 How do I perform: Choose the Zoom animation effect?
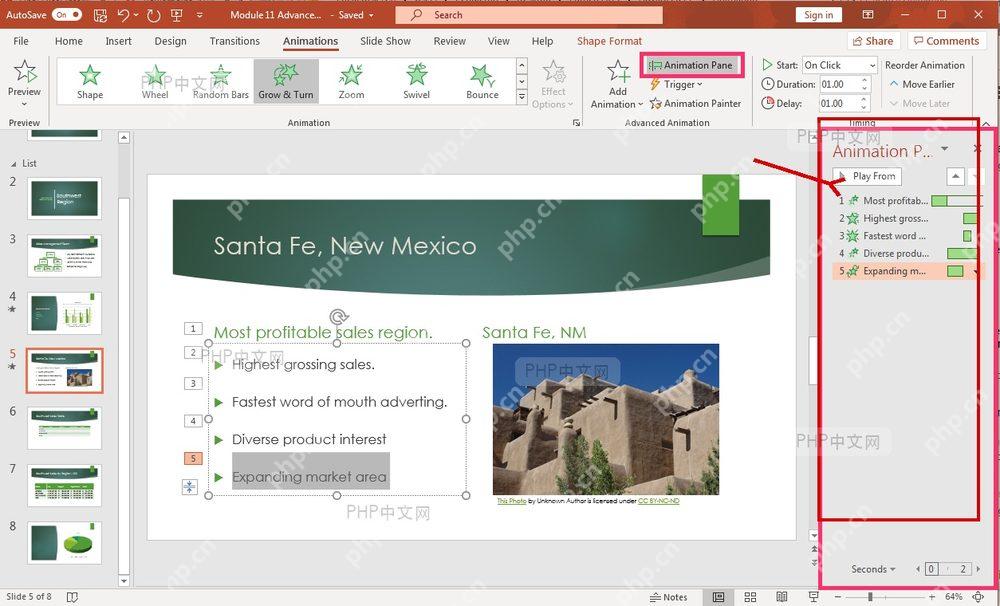point(351,82)
